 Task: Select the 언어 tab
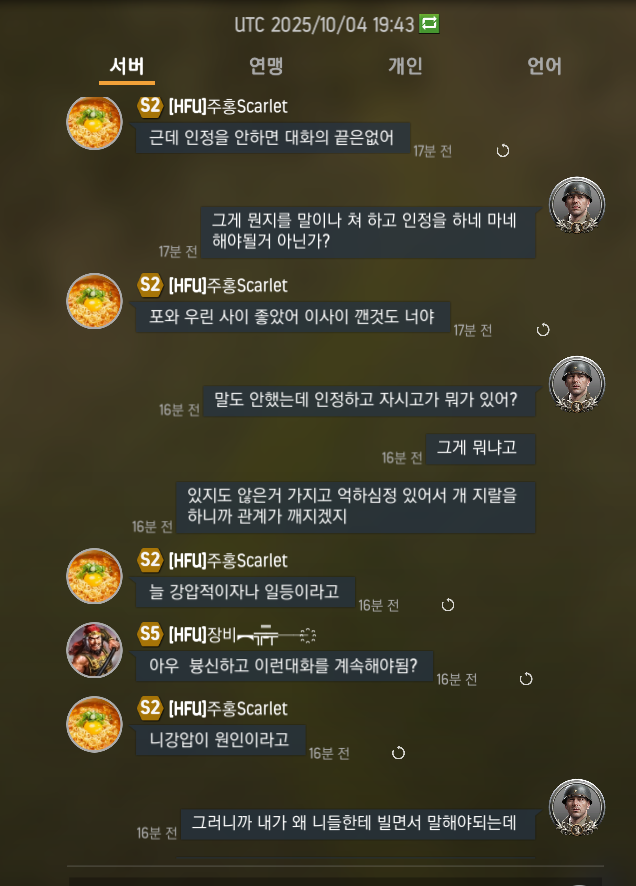pyautogui.click(x=544, y=66)
